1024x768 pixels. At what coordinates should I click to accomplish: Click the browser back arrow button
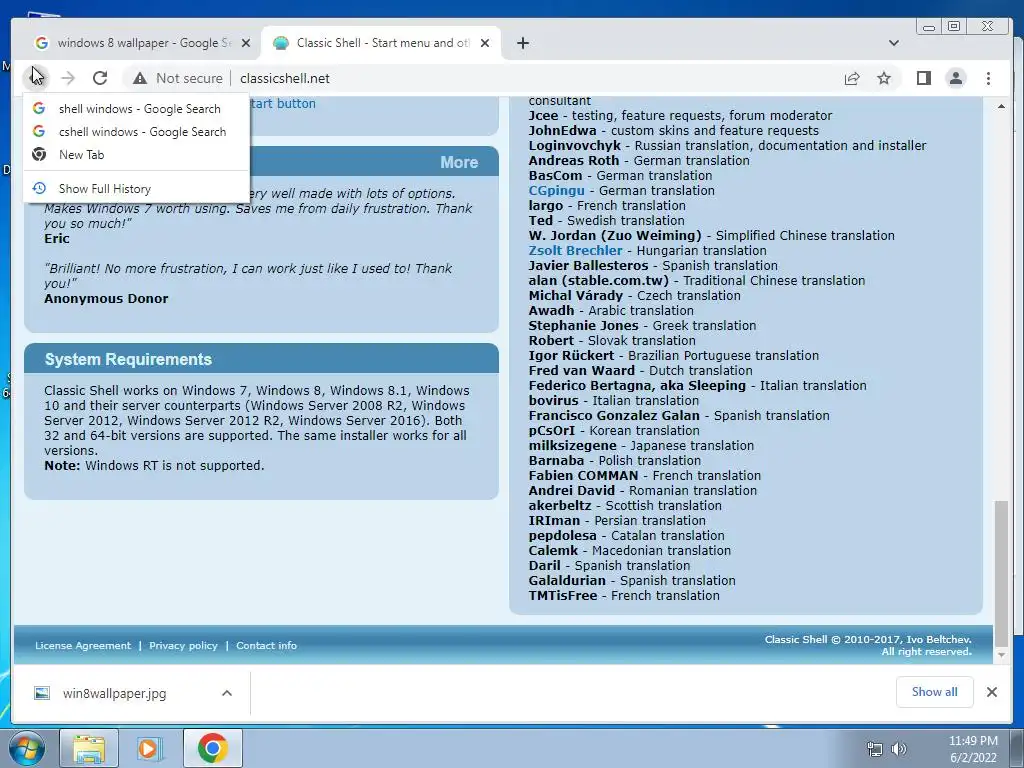pos(35,78)
